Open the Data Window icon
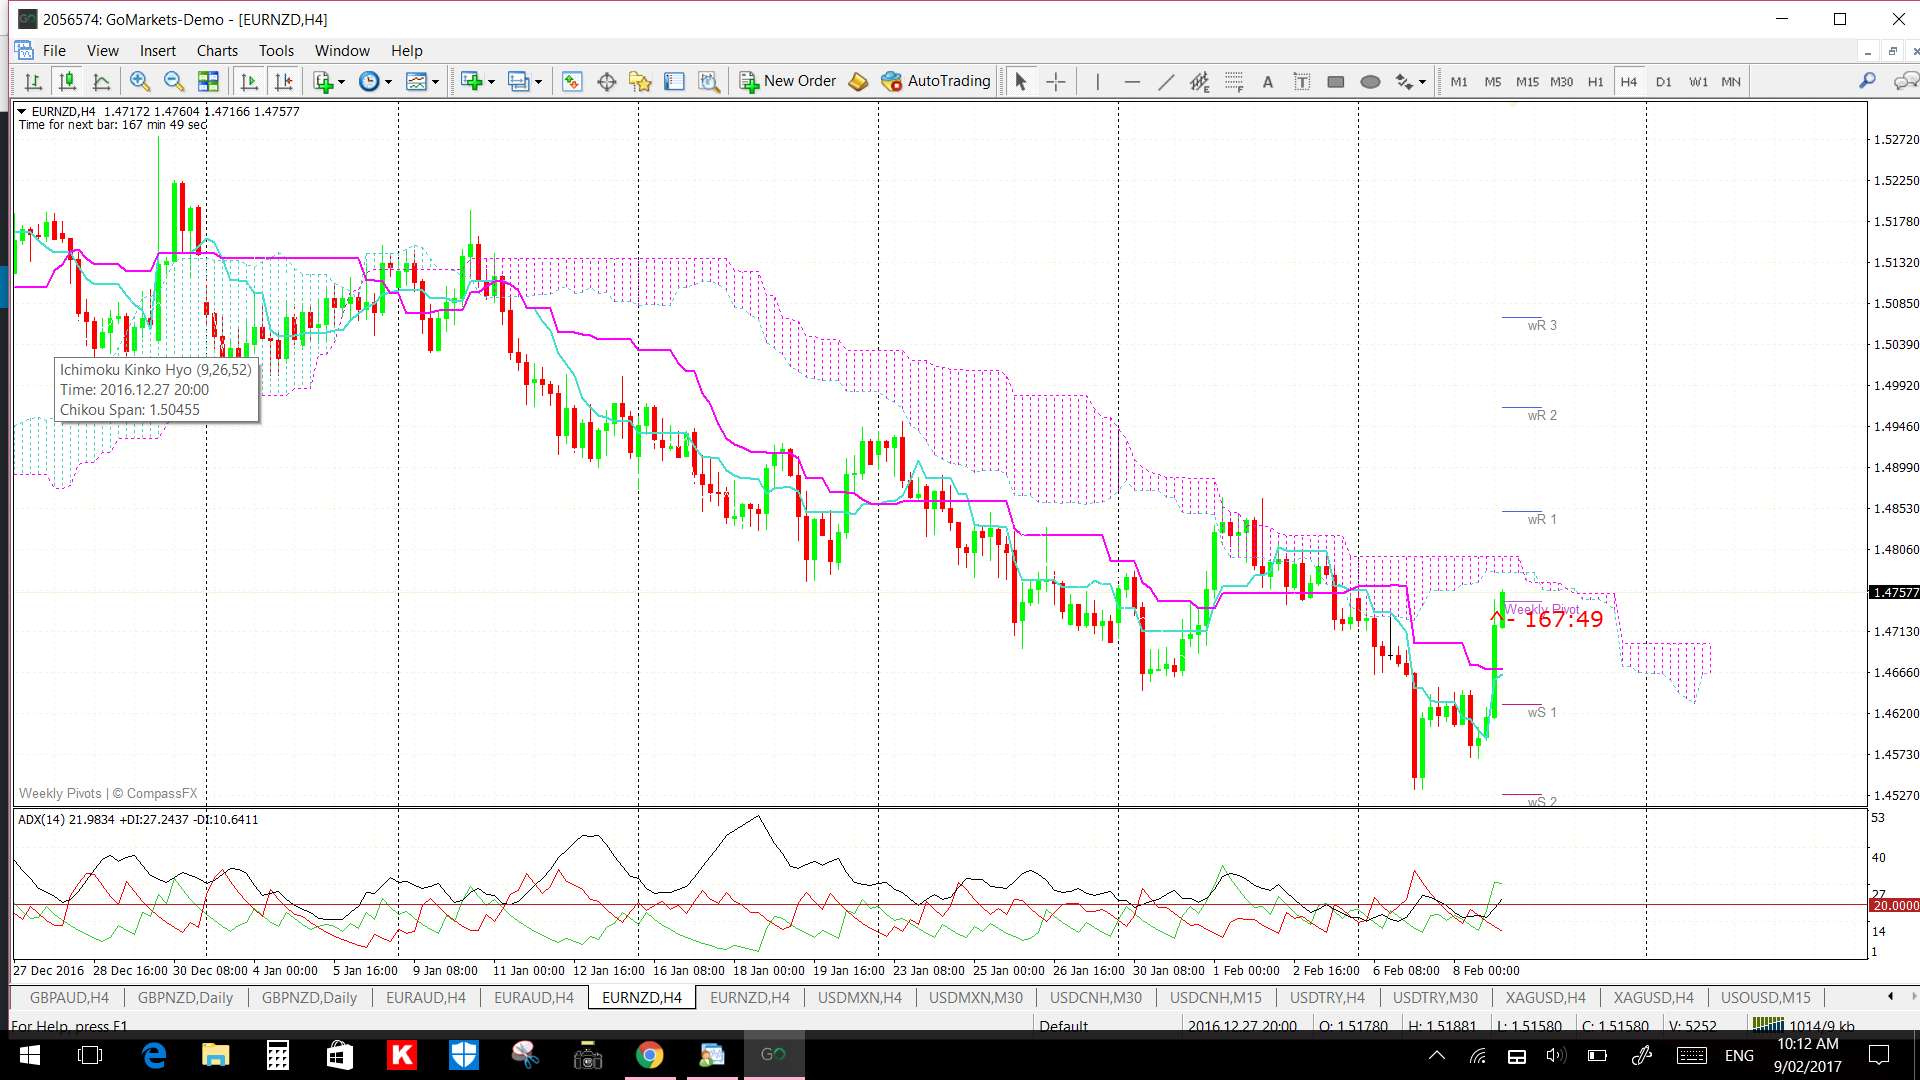Screen dimensions: 1920x1080 (x=606, y=82)
